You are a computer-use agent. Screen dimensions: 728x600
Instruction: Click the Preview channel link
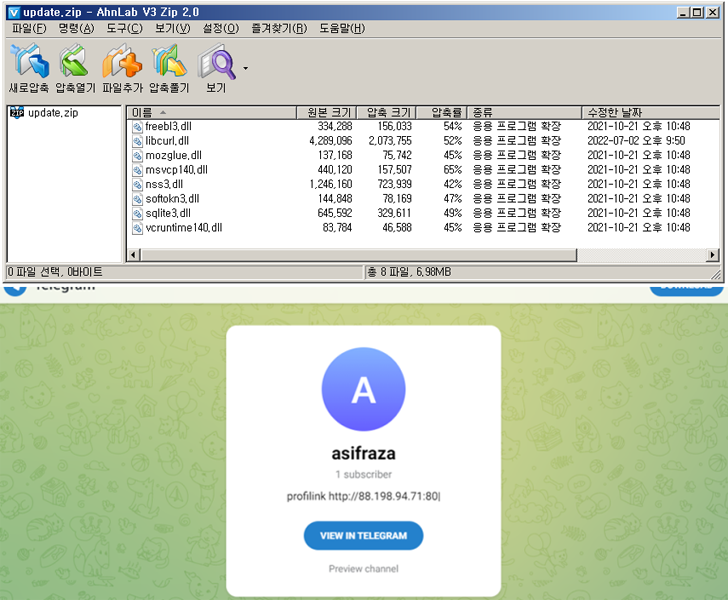363,569
